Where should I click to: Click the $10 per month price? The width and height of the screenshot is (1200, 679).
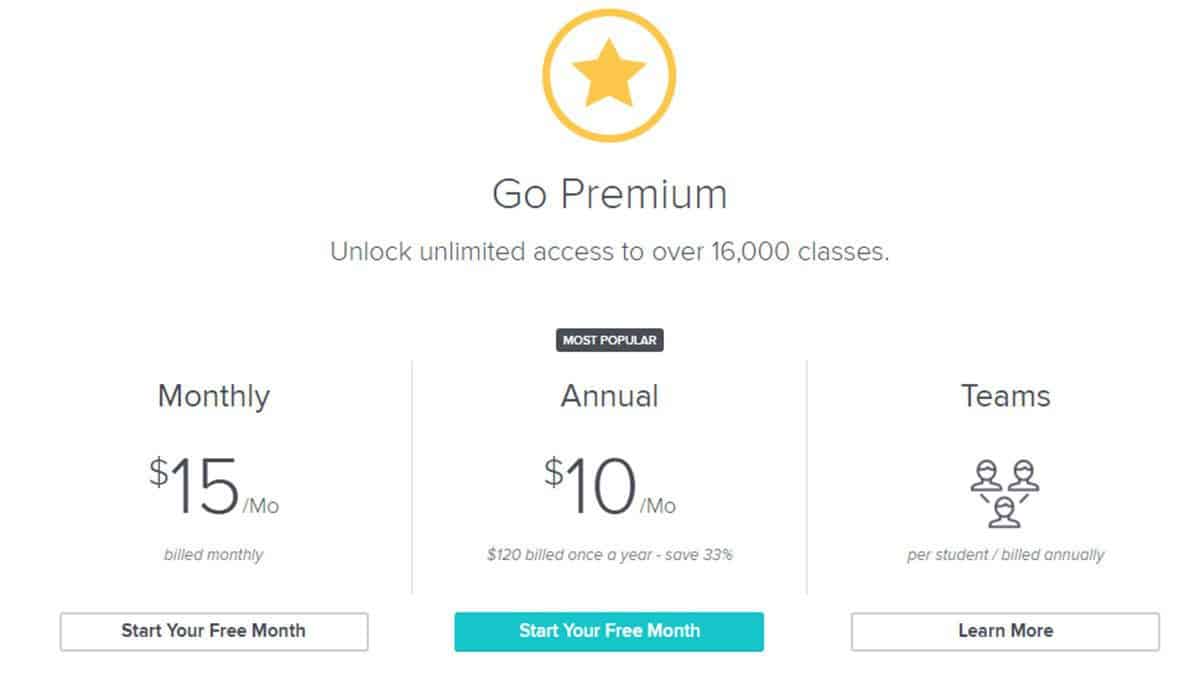(609, 487)
